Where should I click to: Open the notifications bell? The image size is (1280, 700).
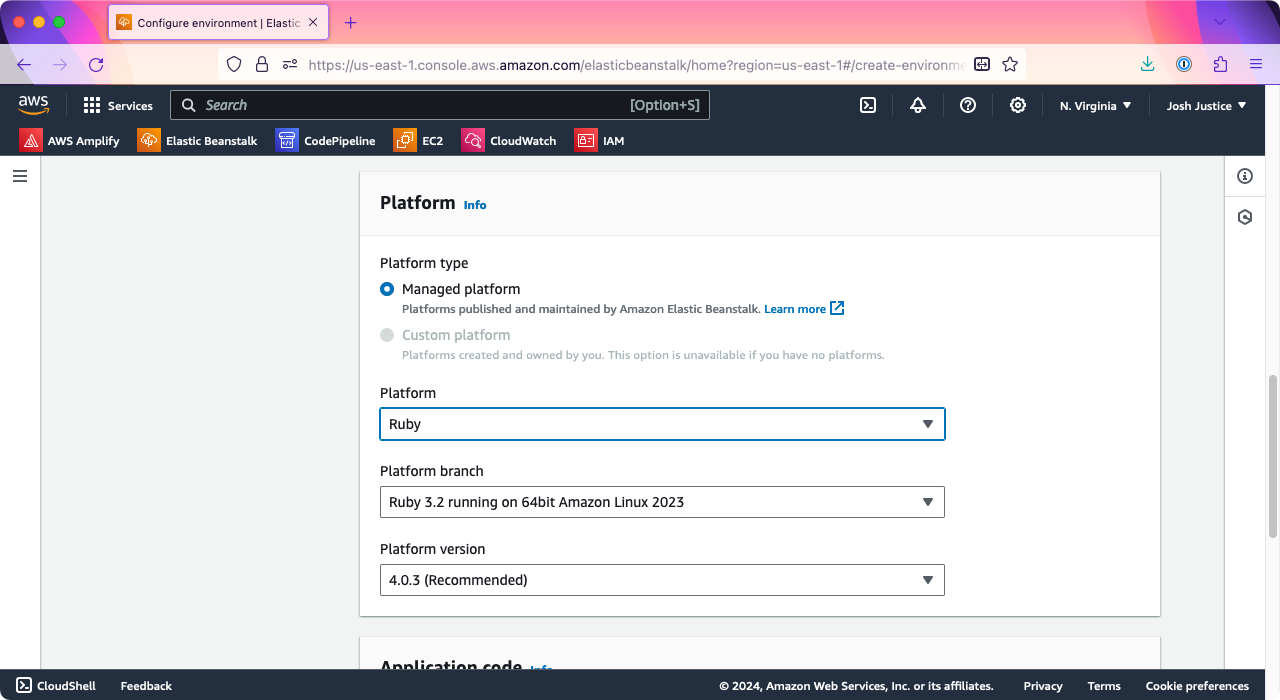(918, 105)
